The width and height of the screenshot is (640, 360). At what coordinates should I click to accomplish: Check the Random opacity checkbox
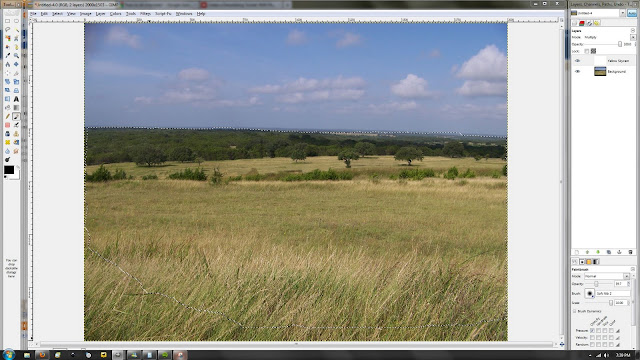click(592, 344)
